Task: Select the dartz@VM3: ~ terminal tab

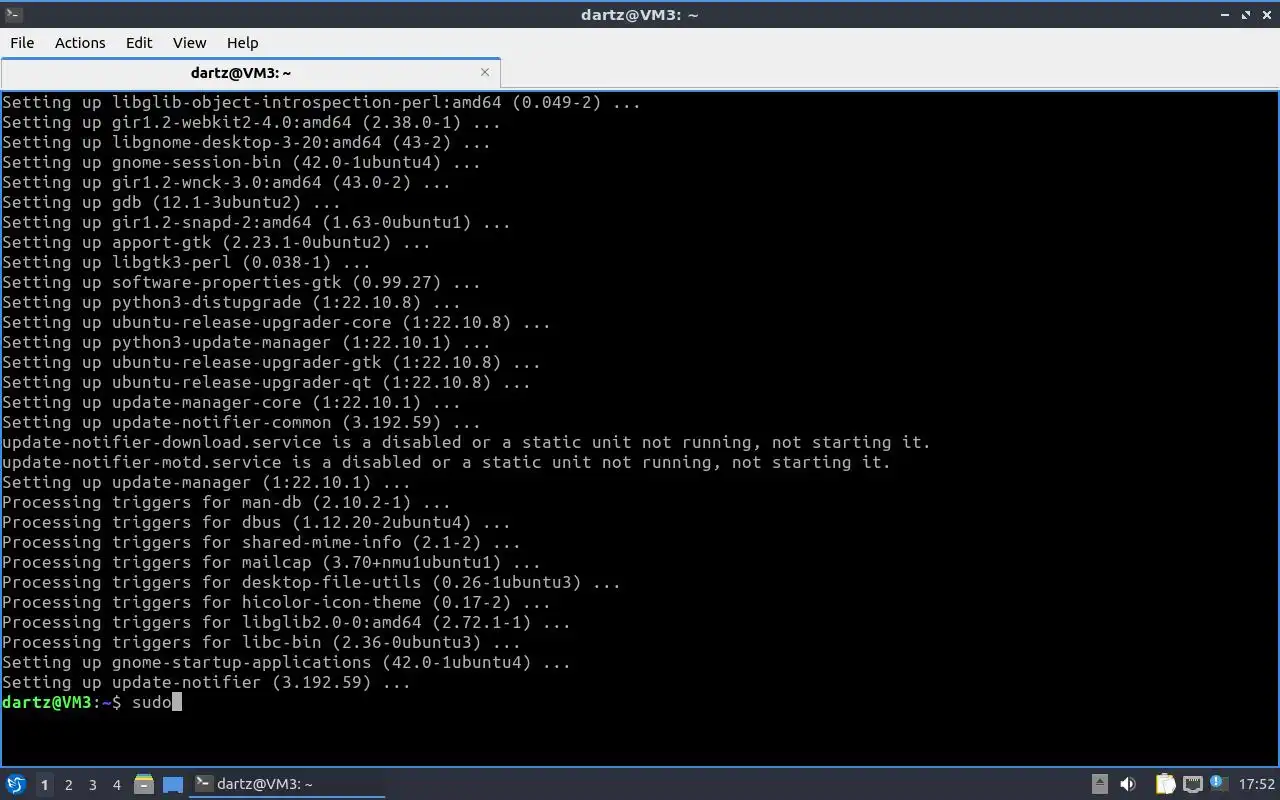Action: pos(250,72)
